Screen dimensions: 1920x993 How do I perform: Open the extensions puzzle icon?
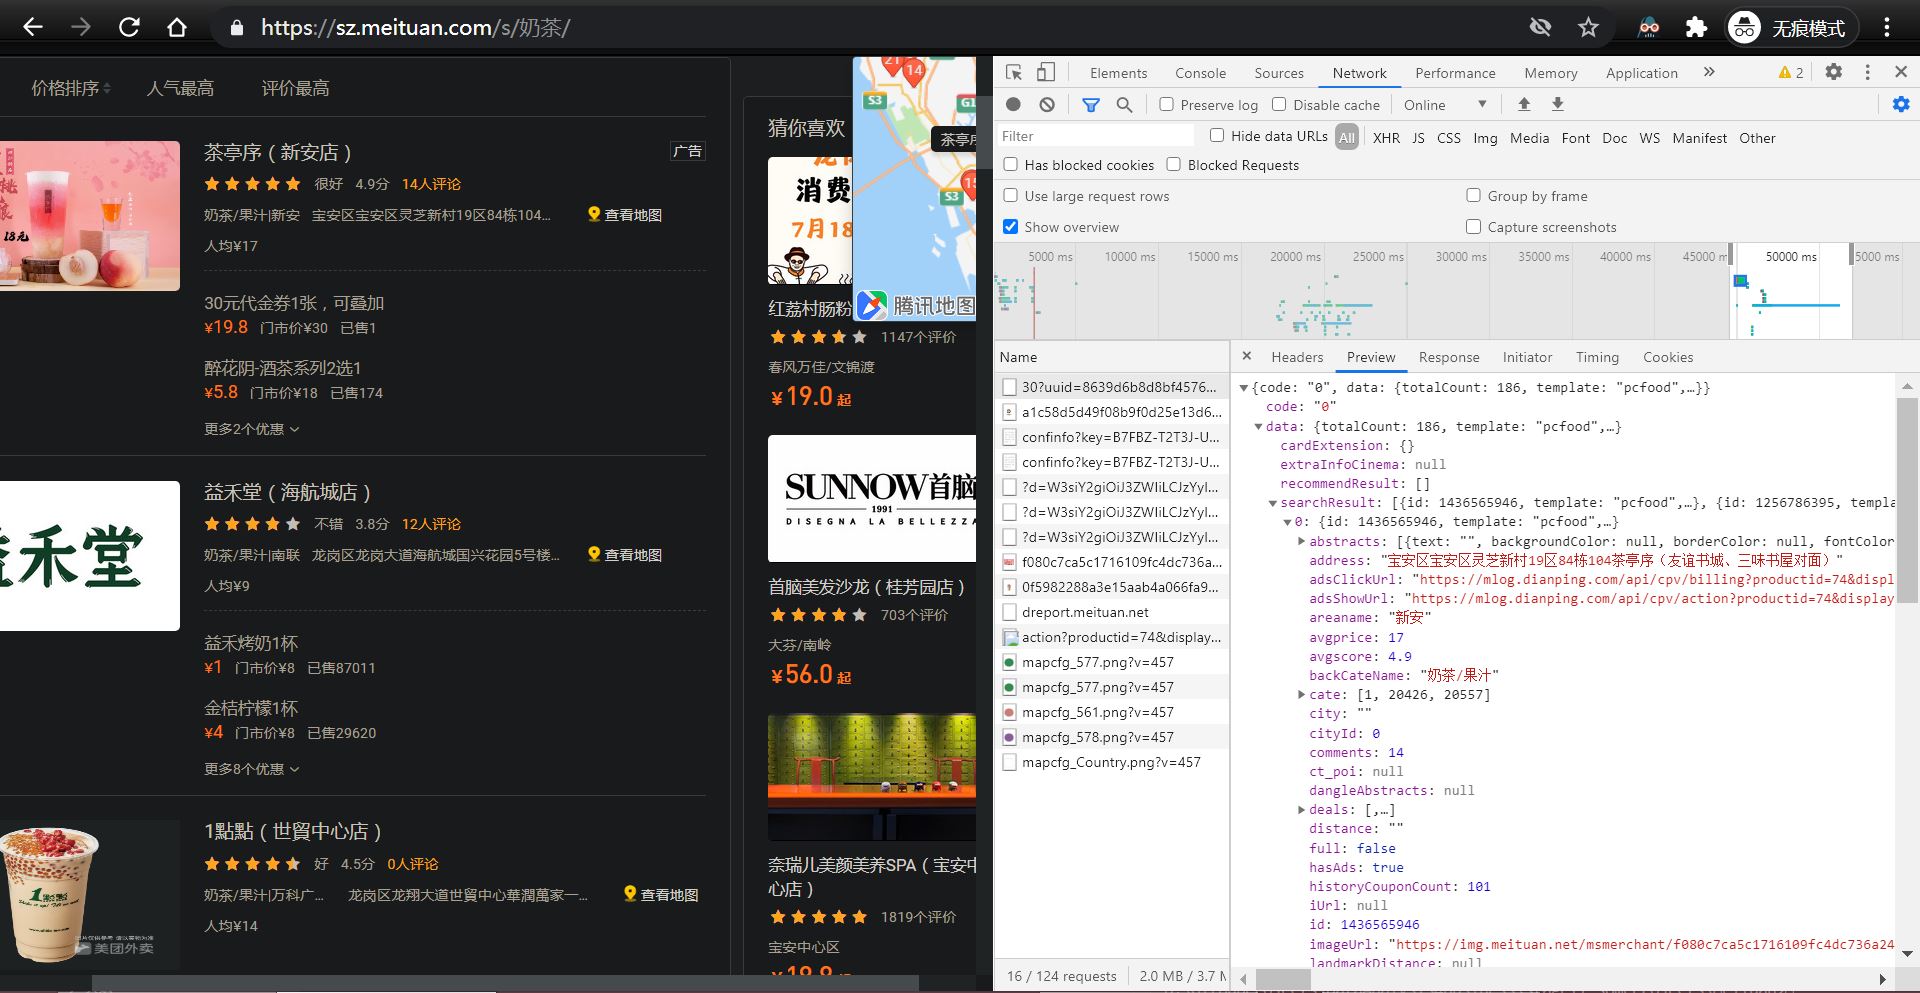pyautogui.click(x=1696, y=27)
